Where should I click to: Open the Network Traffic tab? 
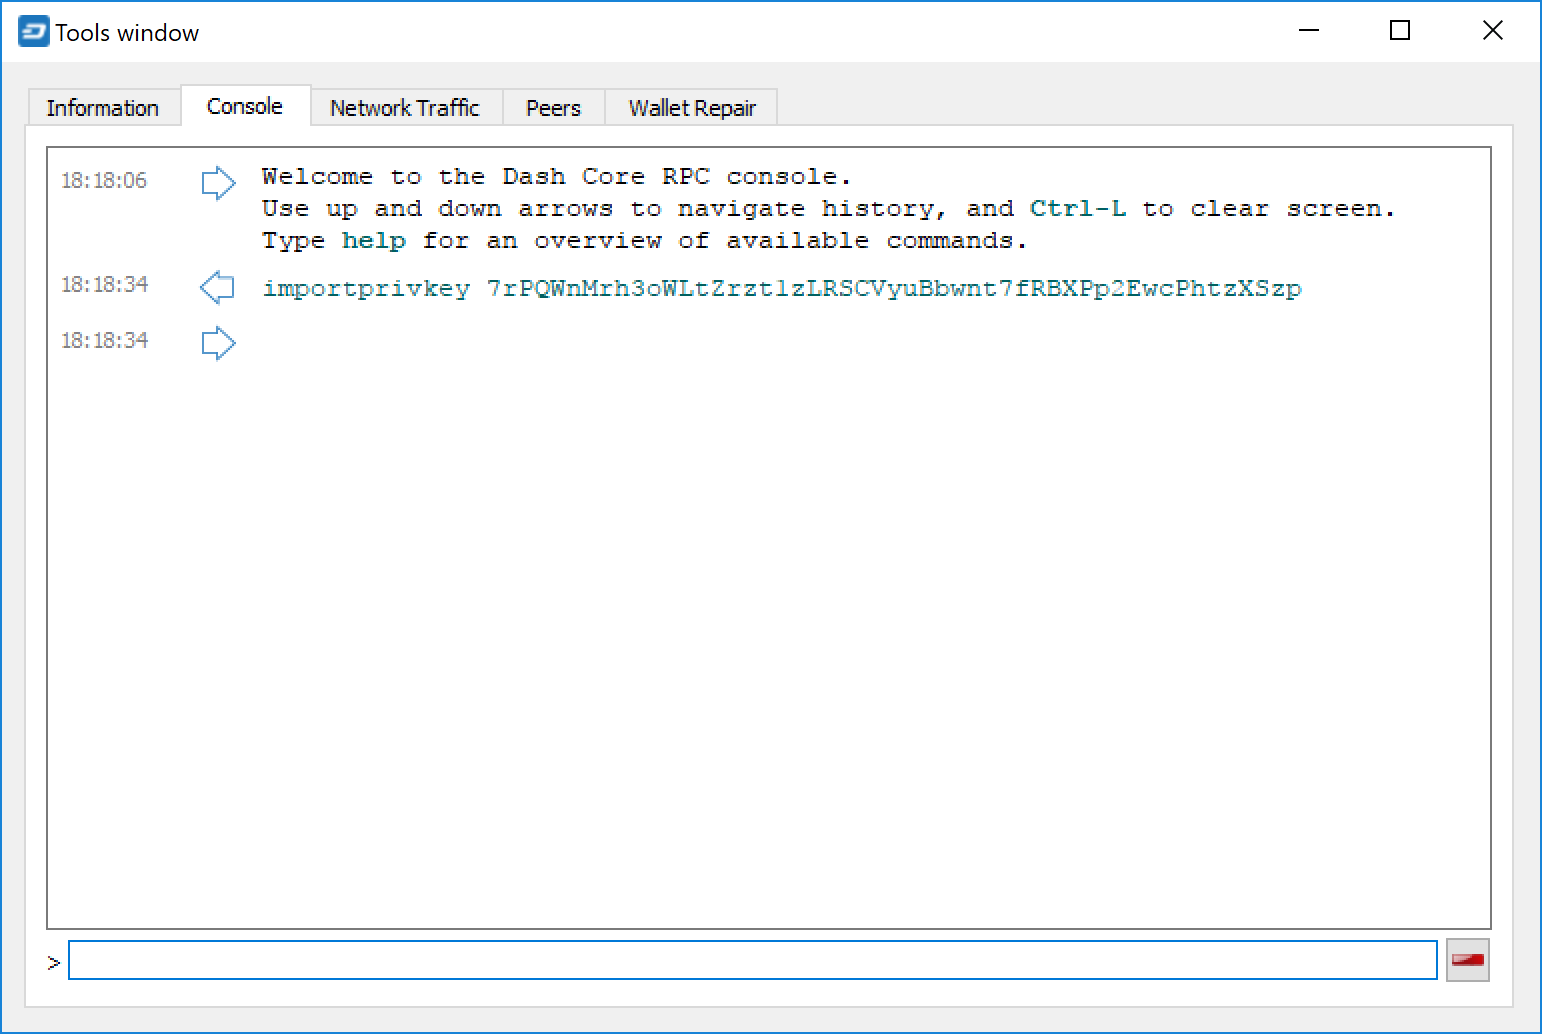point(405,108)
